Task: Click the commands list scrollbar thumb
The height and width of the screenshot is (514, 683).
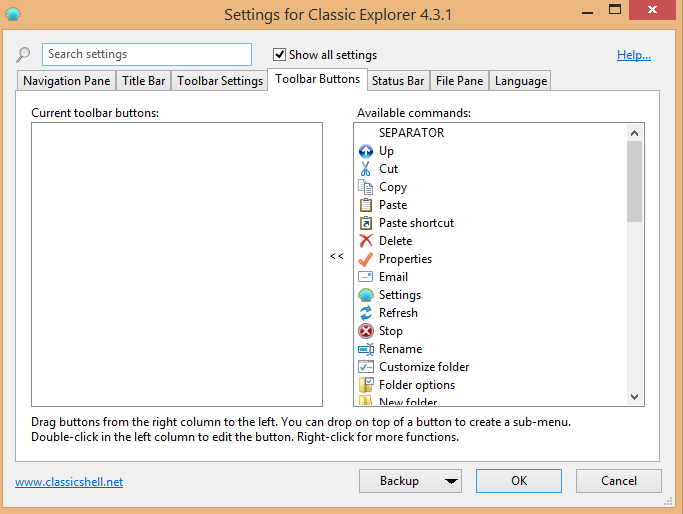Action: (x=634, y=182)
